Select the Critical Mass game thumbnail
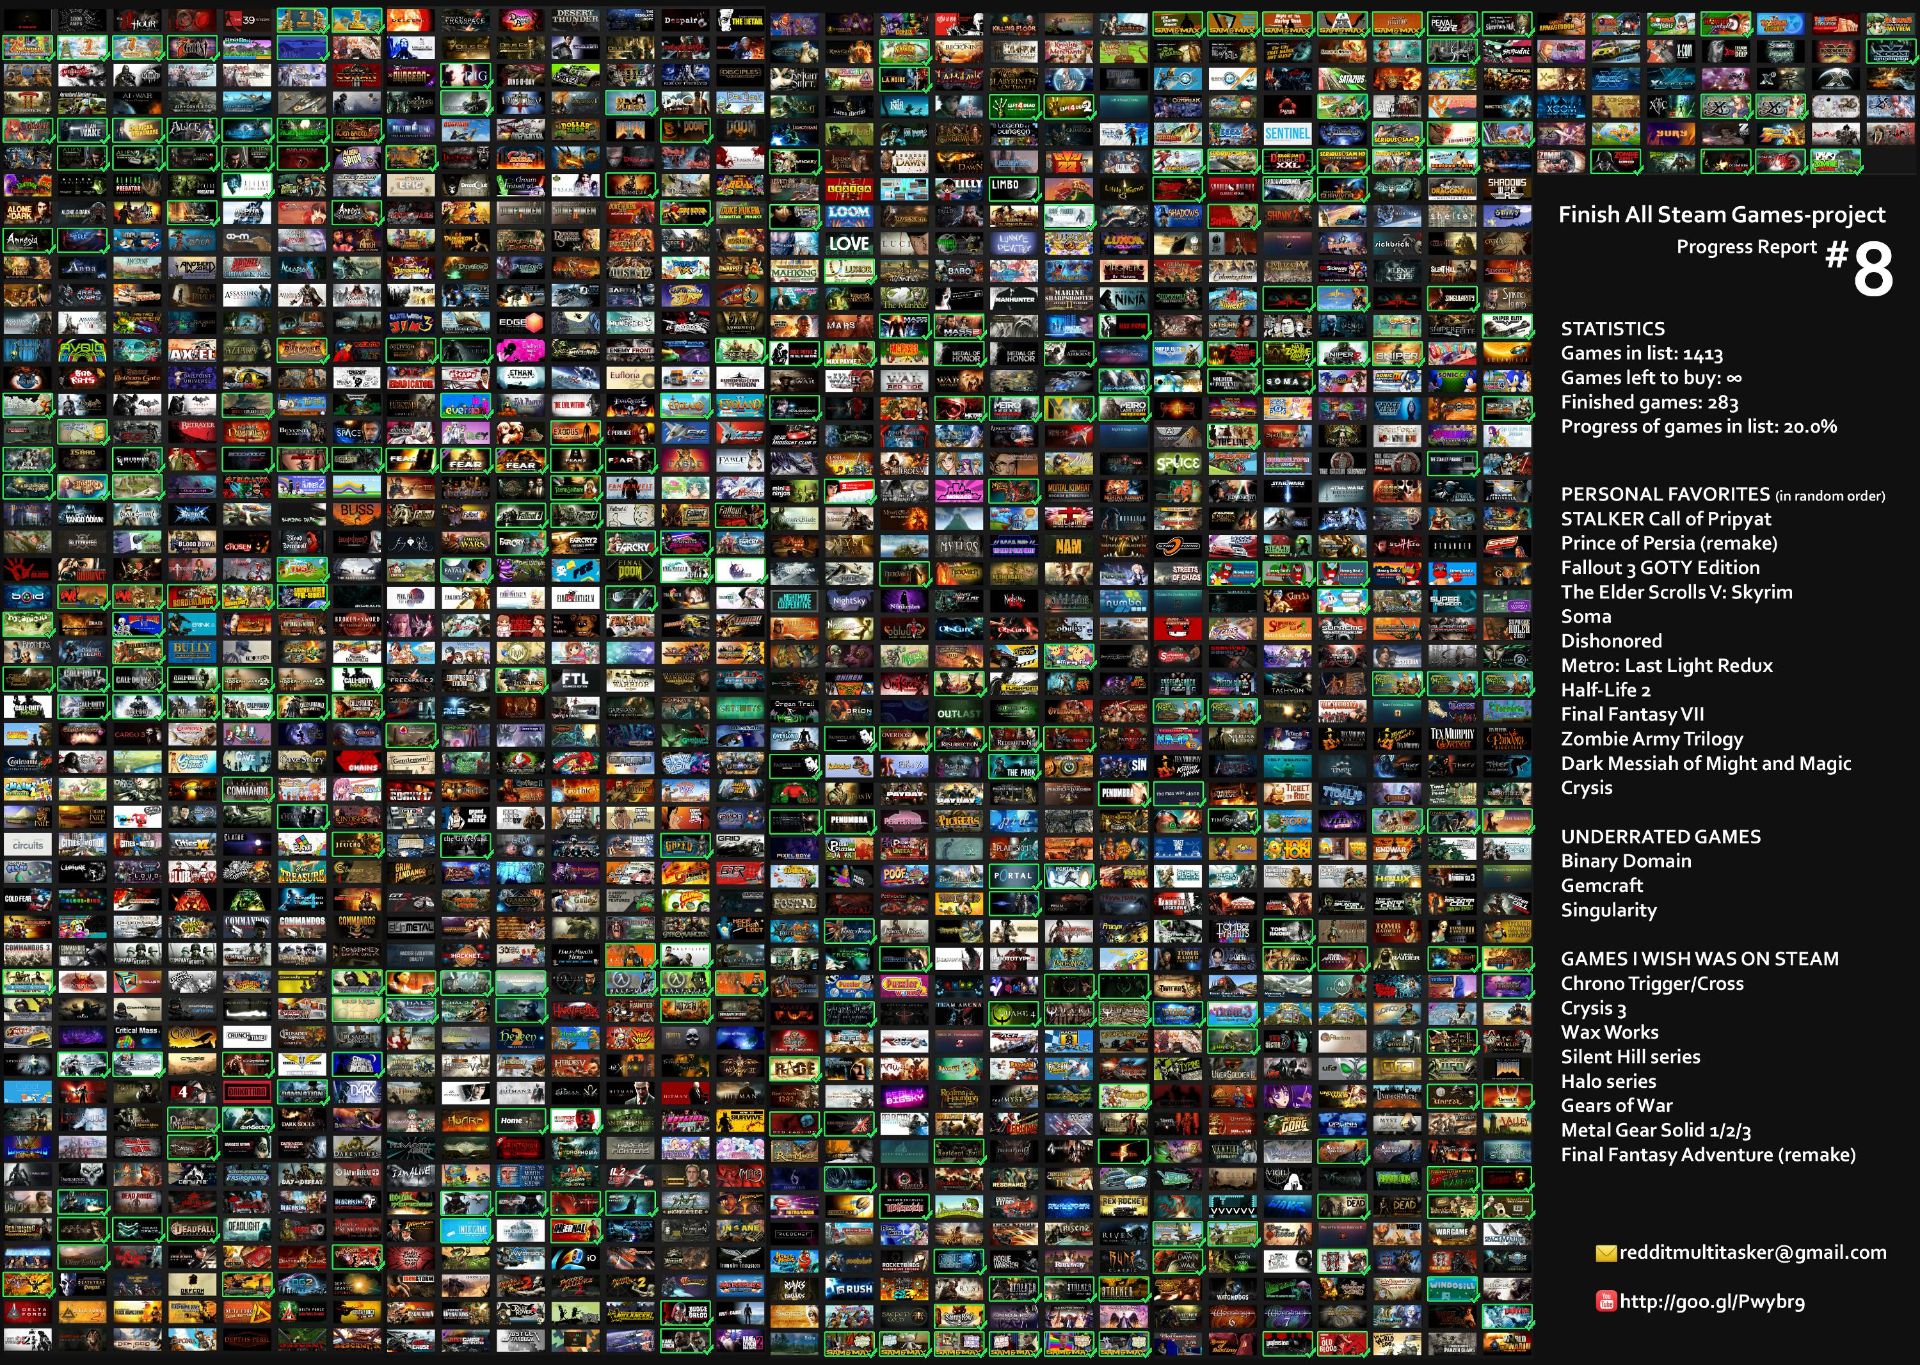 137,1035
